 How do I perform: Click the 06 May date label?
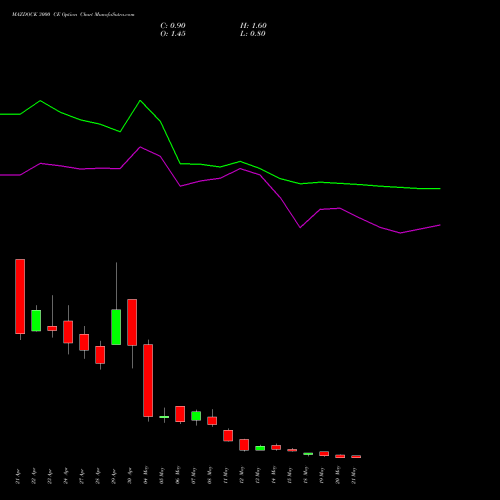pyautogui.click(x=178, y=475)
